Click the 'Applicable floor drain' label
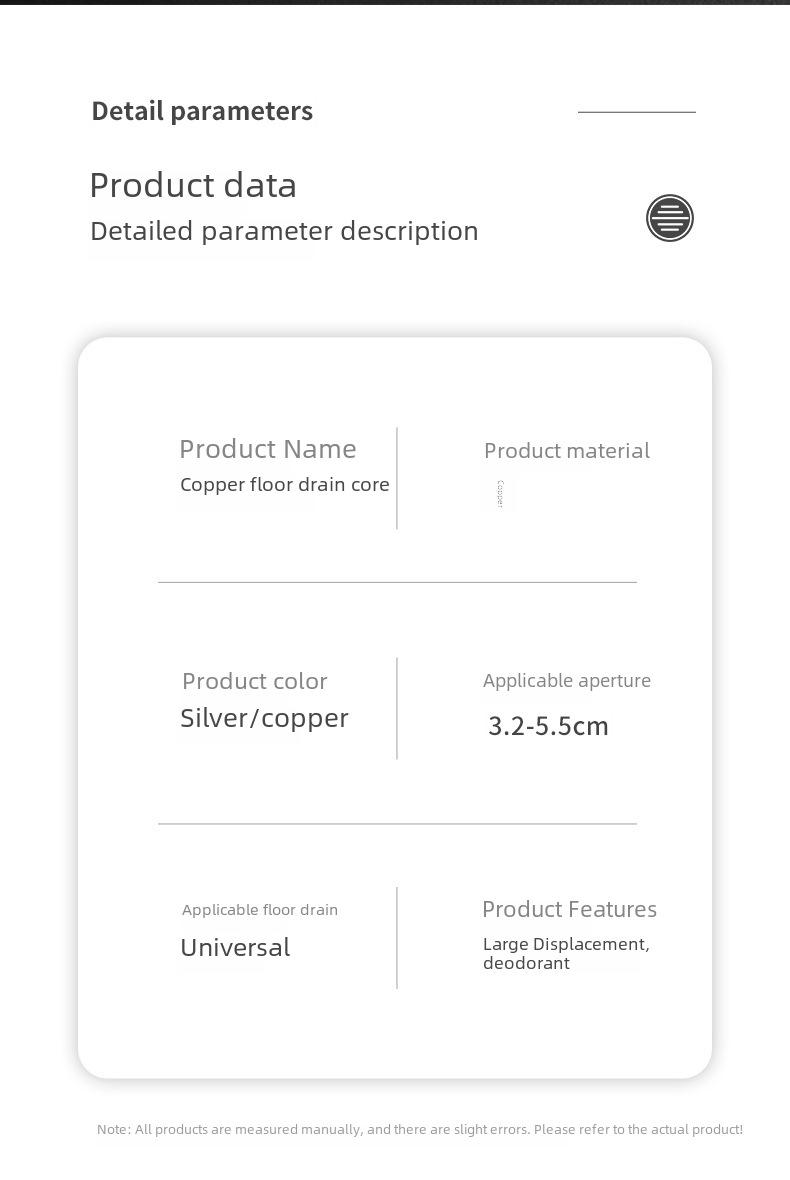790x1180 pixels. click(x=260, y=910)
